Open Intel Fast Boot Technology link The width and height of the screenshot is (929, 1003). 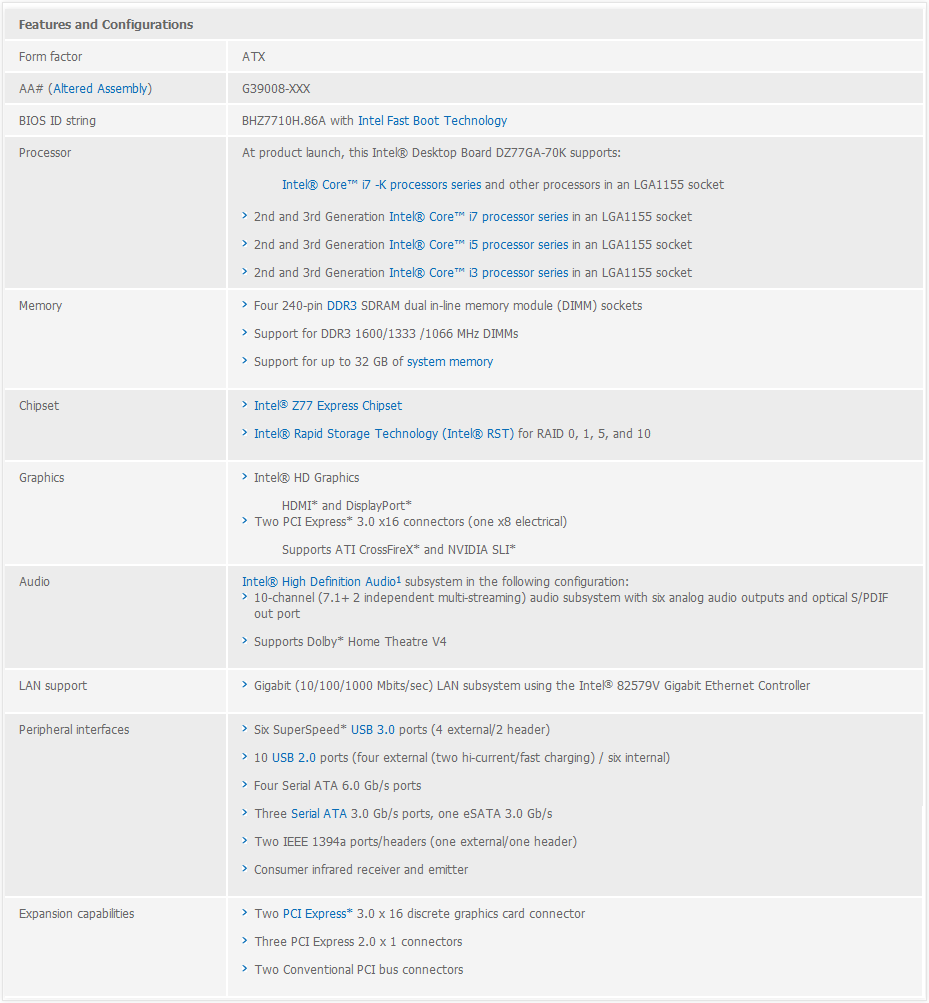[433, 121]
